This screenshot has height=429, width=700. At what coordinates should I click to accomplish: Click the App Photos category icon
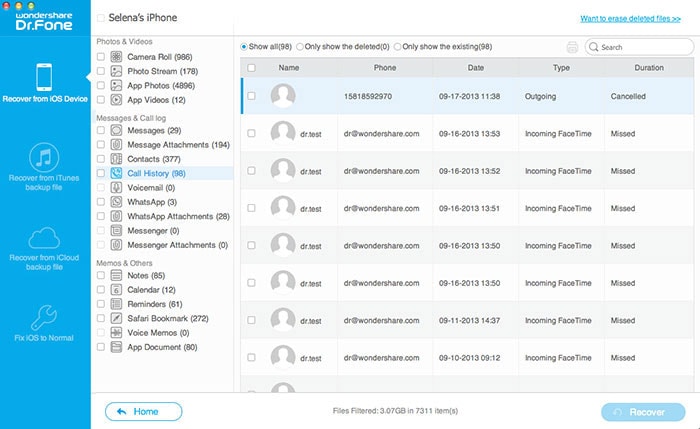pos(116,85)
